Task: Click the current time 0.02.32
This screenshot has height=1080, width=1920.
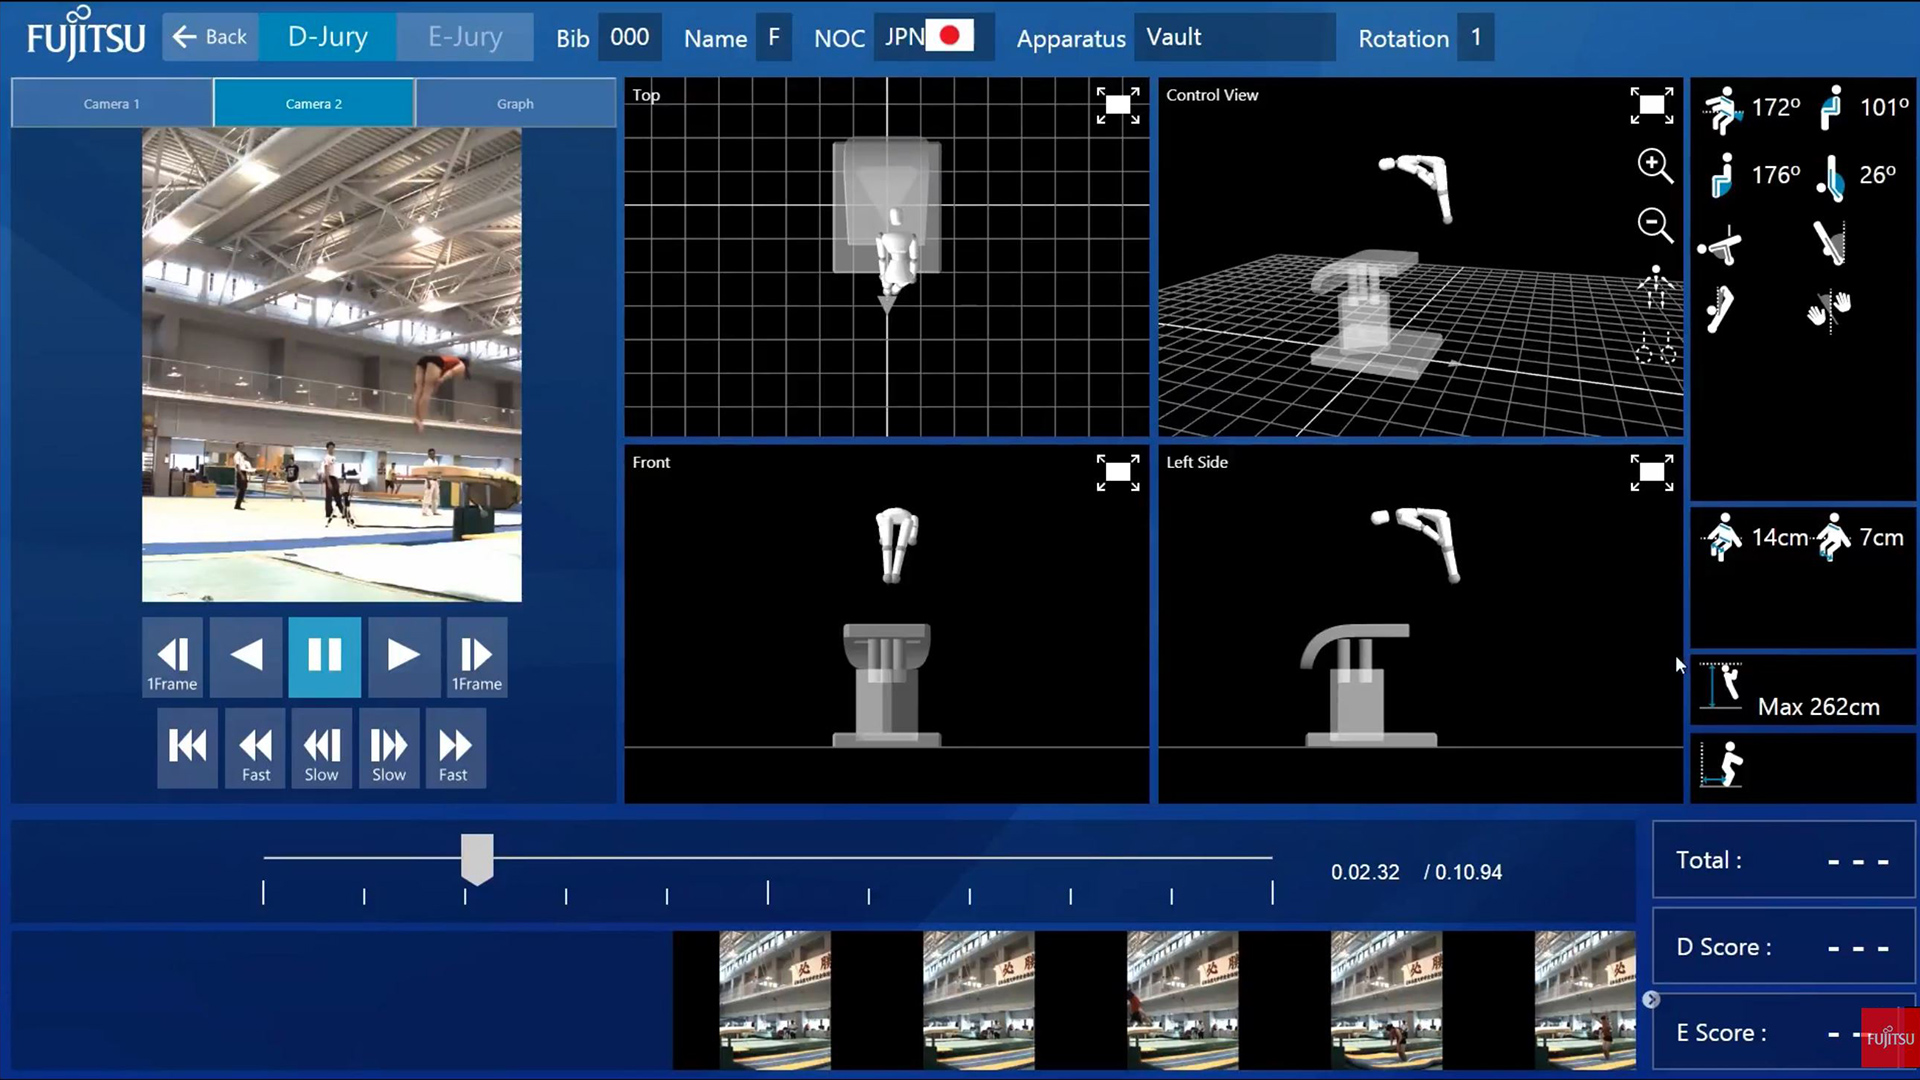Action: pos(1365,872)
